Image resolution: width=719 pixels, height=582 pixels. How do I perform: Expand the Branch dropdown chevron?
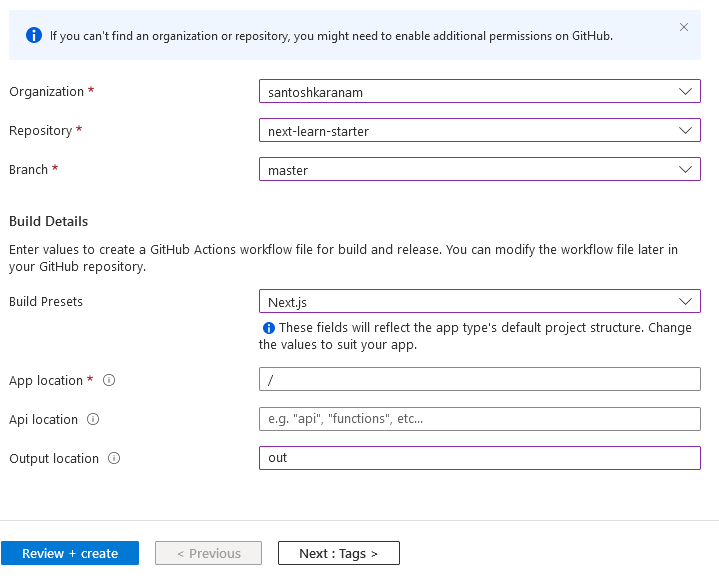[x=685, y=170]
